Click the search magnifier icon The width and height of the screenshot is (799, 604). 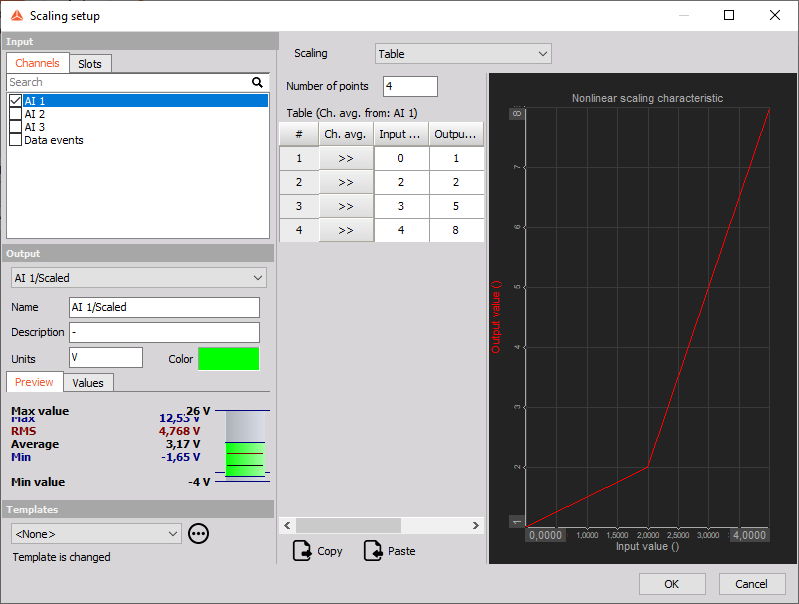[x=257, y=82]
